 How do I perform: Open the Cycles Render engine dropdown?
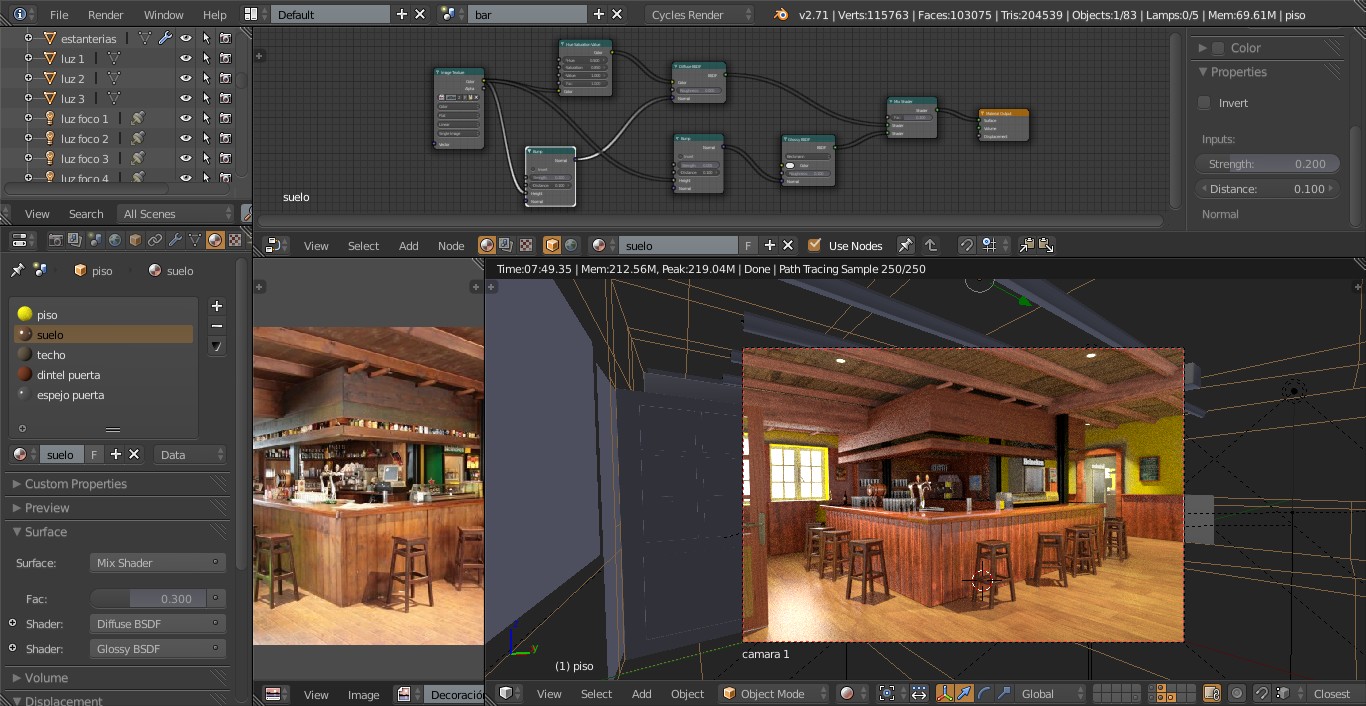tap(699, 15)
